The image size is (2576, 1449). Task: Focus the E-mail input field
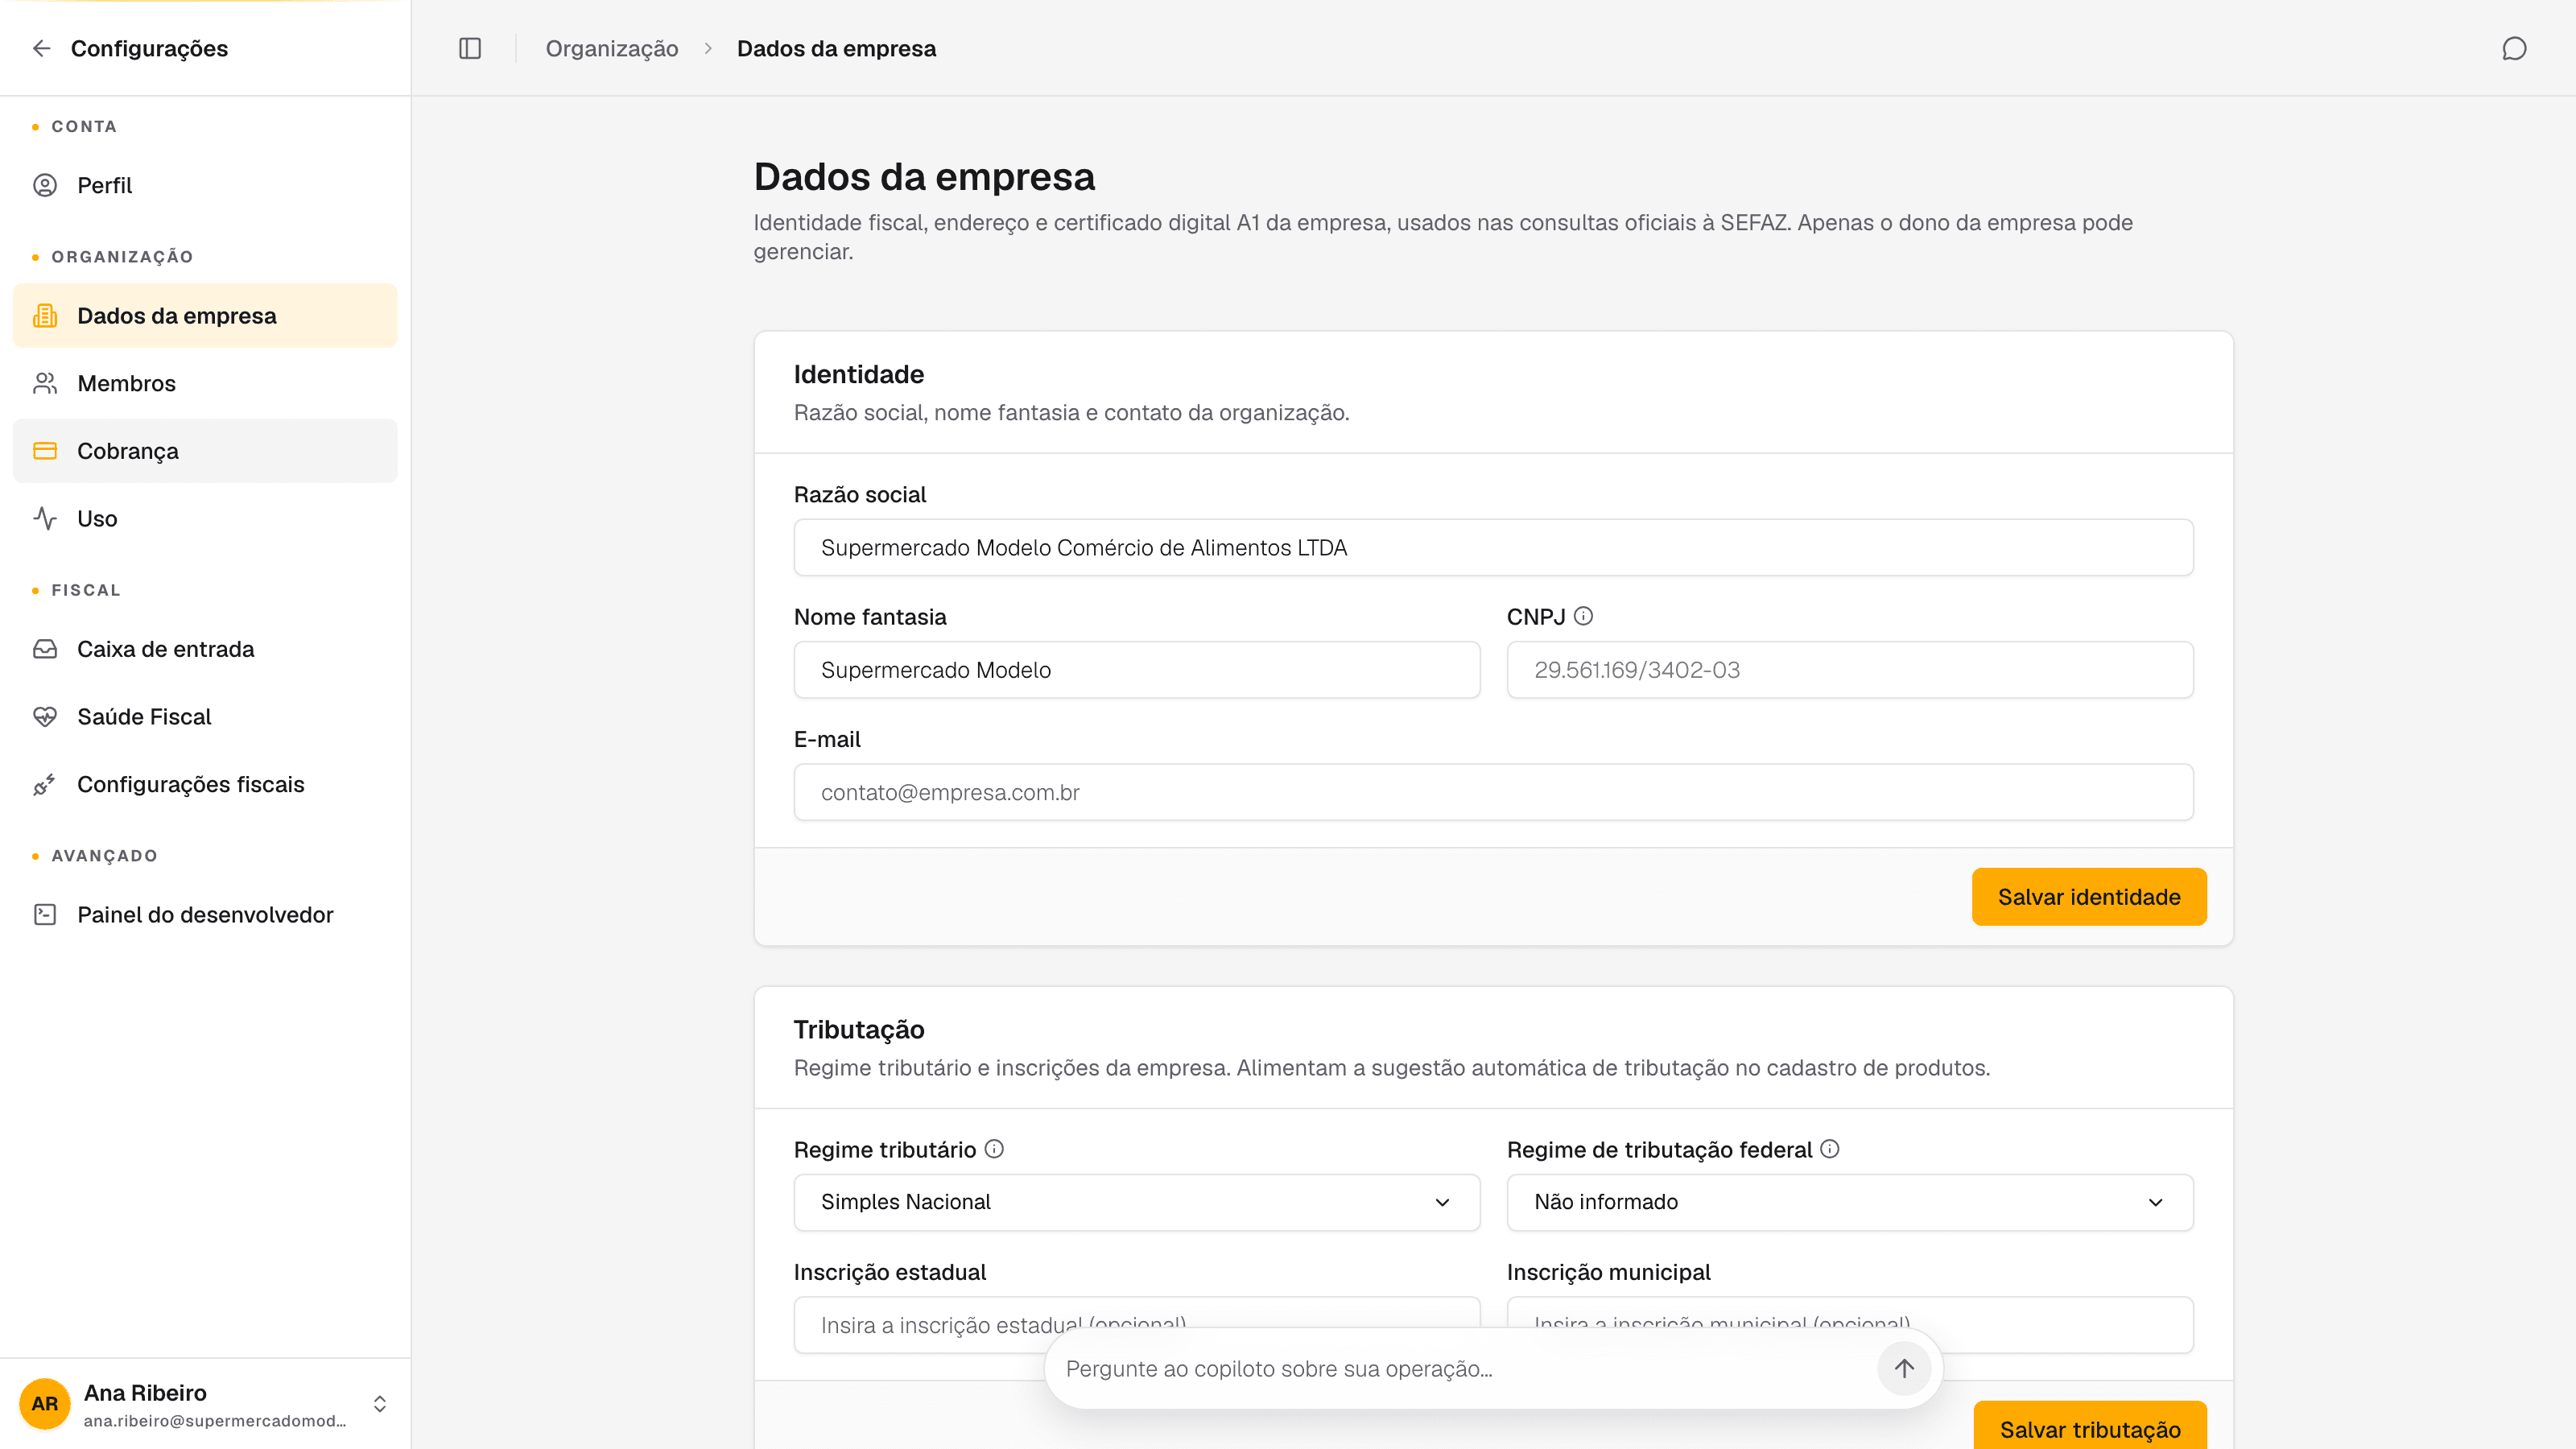point(1494,792)
